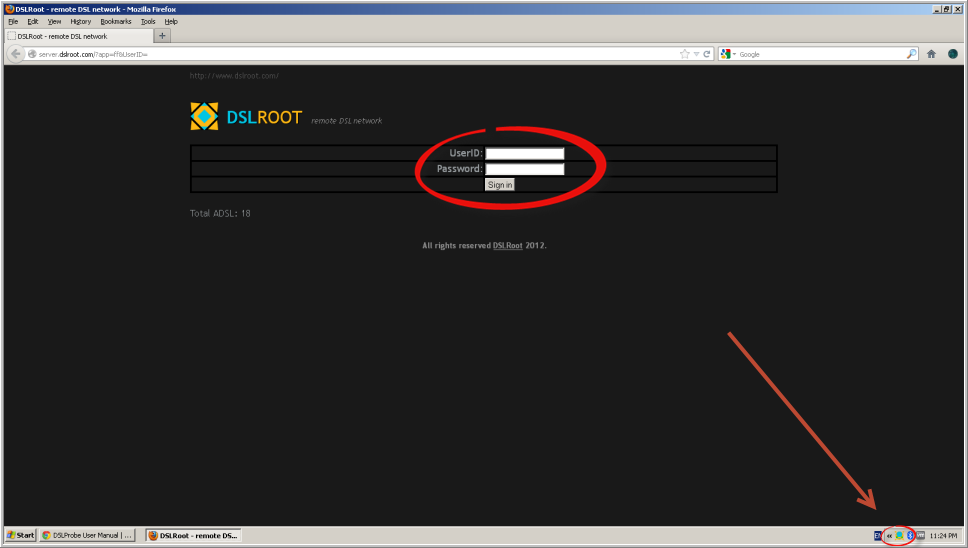Screen dimensions: 968x548
Task: Click the Bluetooth tray icon
Action: (910, 536)
